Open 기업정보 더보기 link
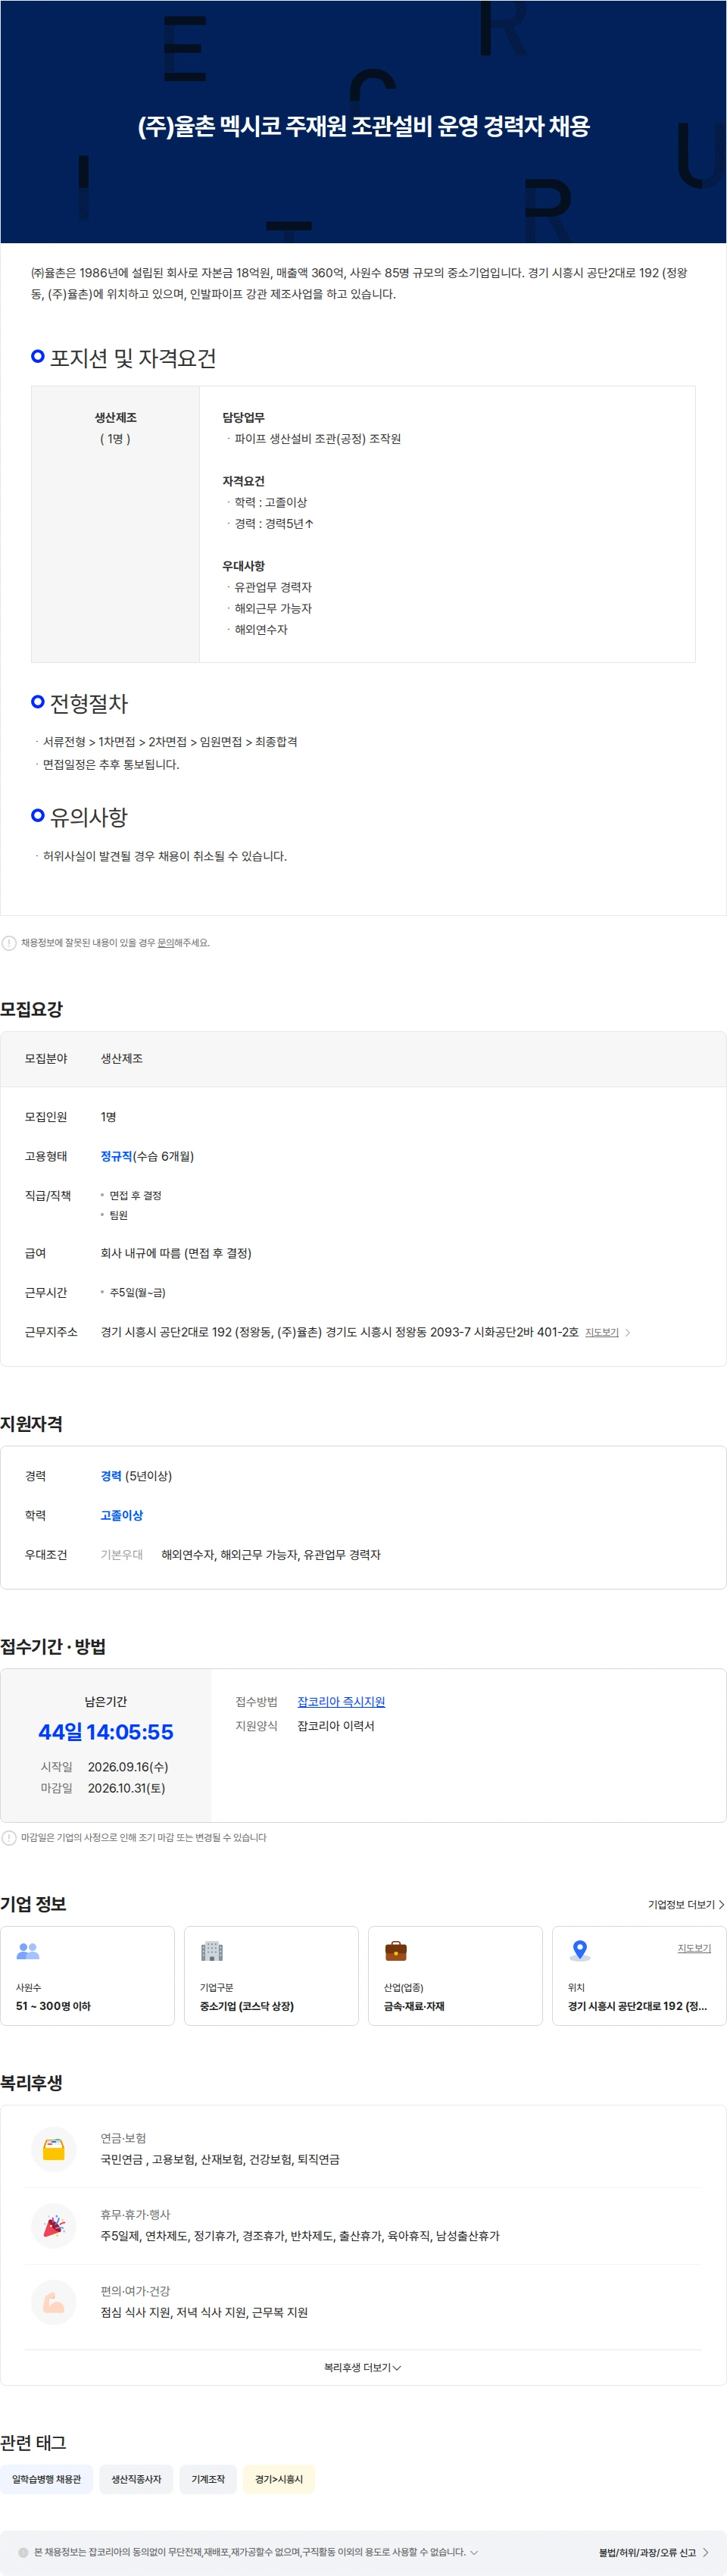The height and width of the screenshot is (2576, 727). [686, 1904]
